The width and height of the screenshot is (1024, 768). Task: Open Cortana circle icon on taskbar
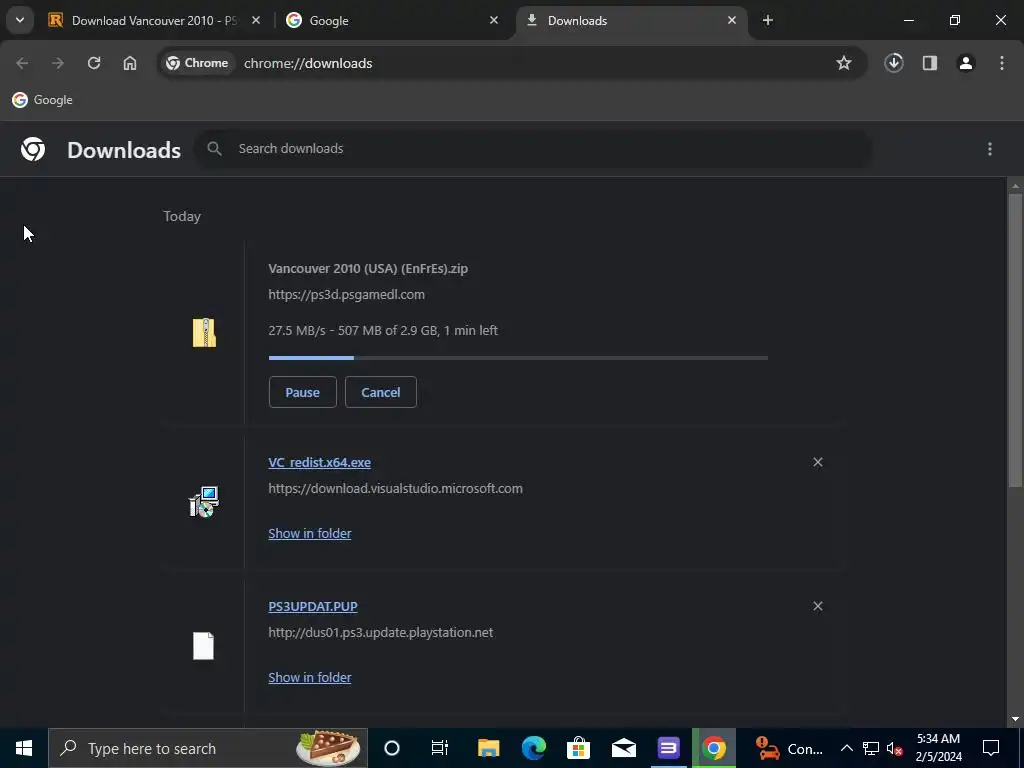[392, 748]
